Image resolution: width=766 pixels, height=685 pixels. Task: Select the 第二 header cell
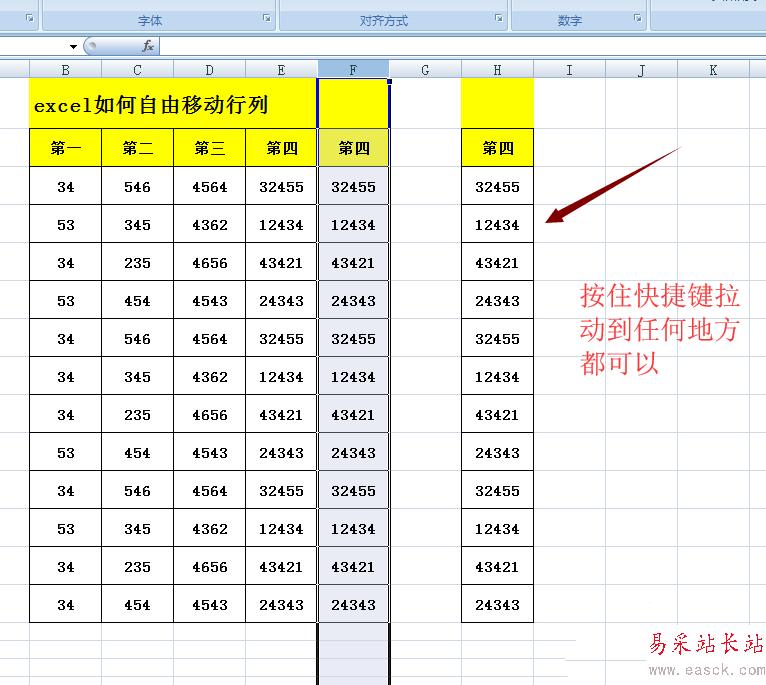(x=137, y=148)
